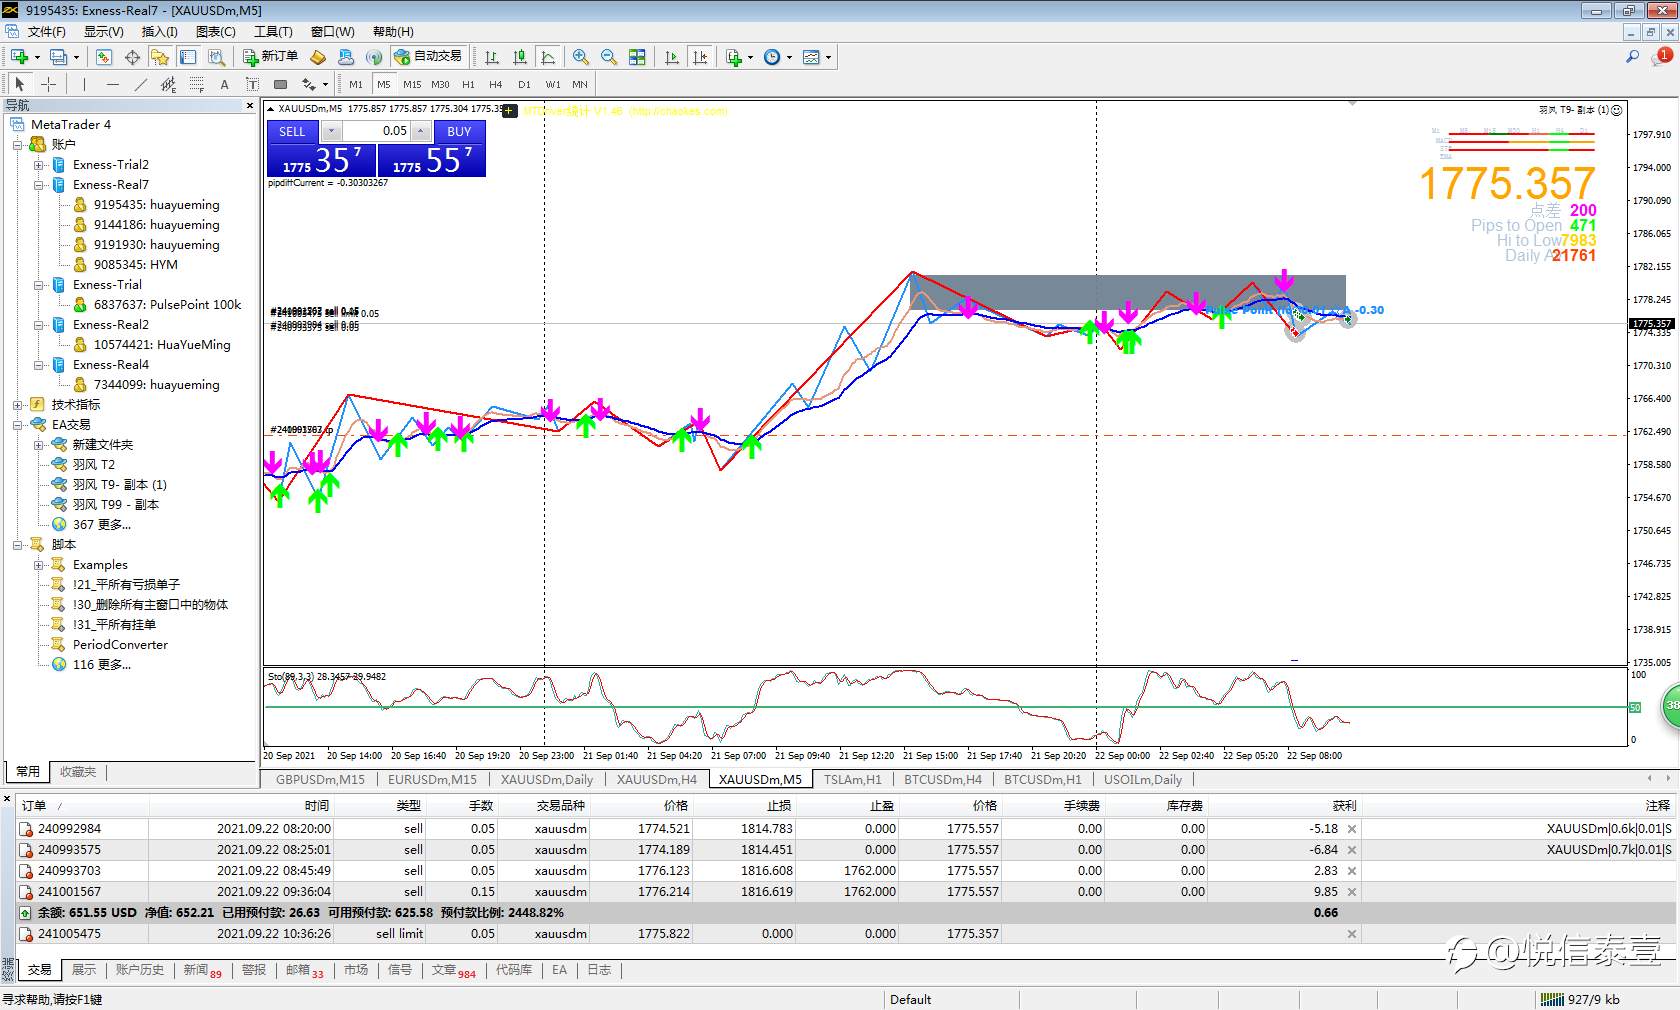Switch timeframe to M1
Image resolution: width=1680 pixels, height=1010 pixels.
pyautogui.click(x=356, y=84)
